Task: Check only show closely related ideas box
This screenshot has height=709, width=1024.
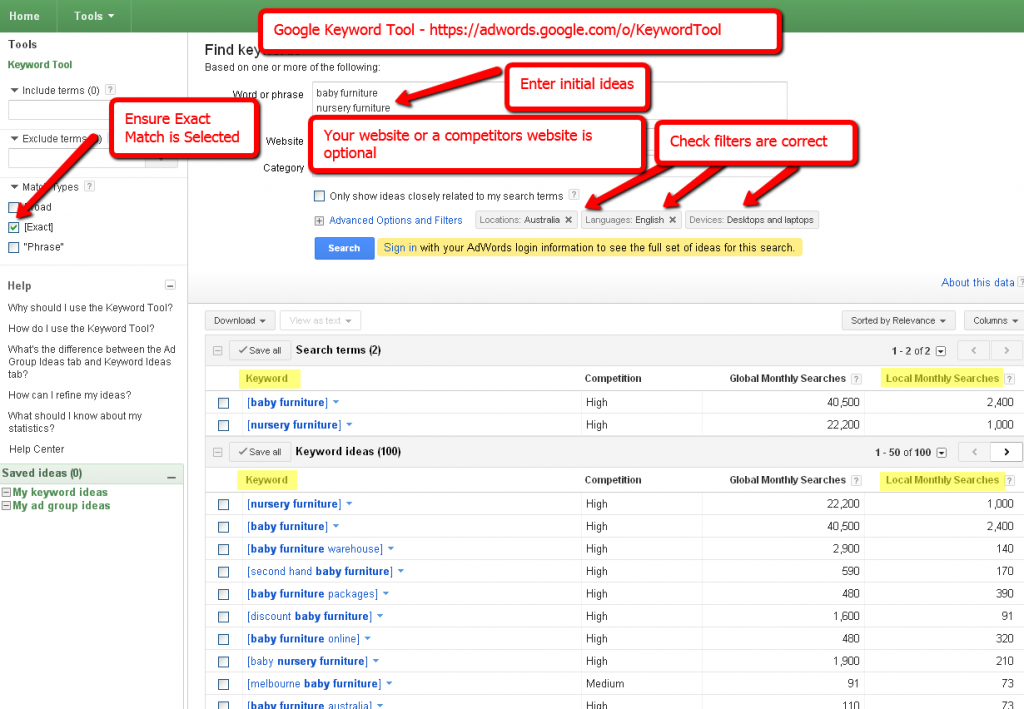Action: (x=319, y=197)
